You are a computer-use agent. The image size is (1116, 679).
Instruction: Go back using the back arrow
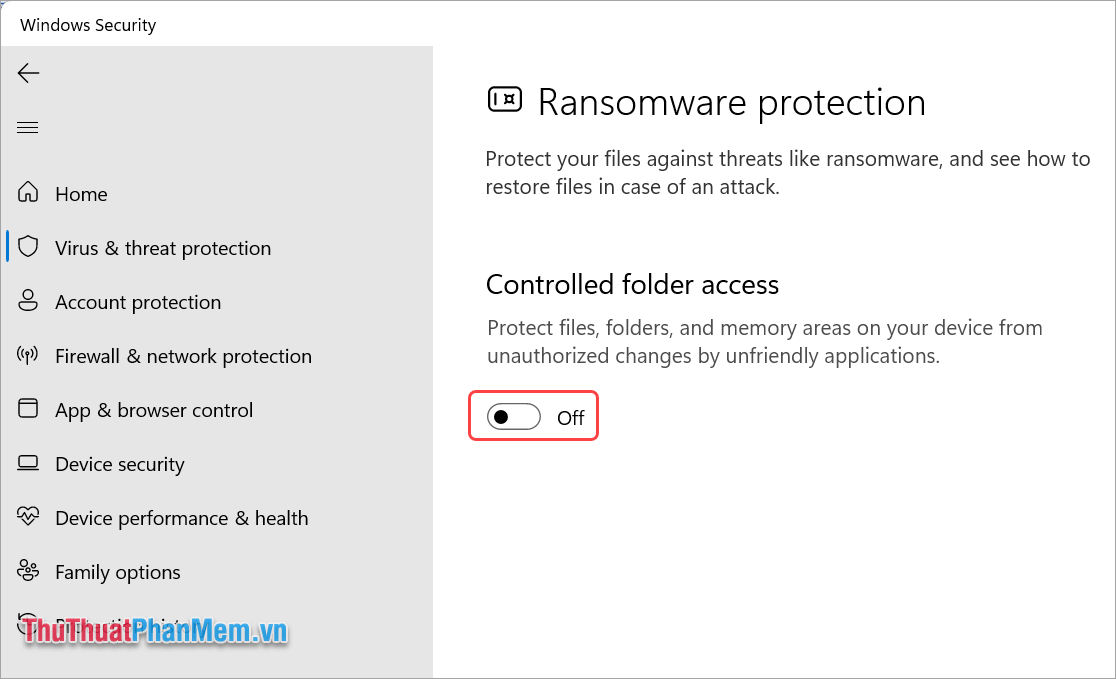point(28,72)
